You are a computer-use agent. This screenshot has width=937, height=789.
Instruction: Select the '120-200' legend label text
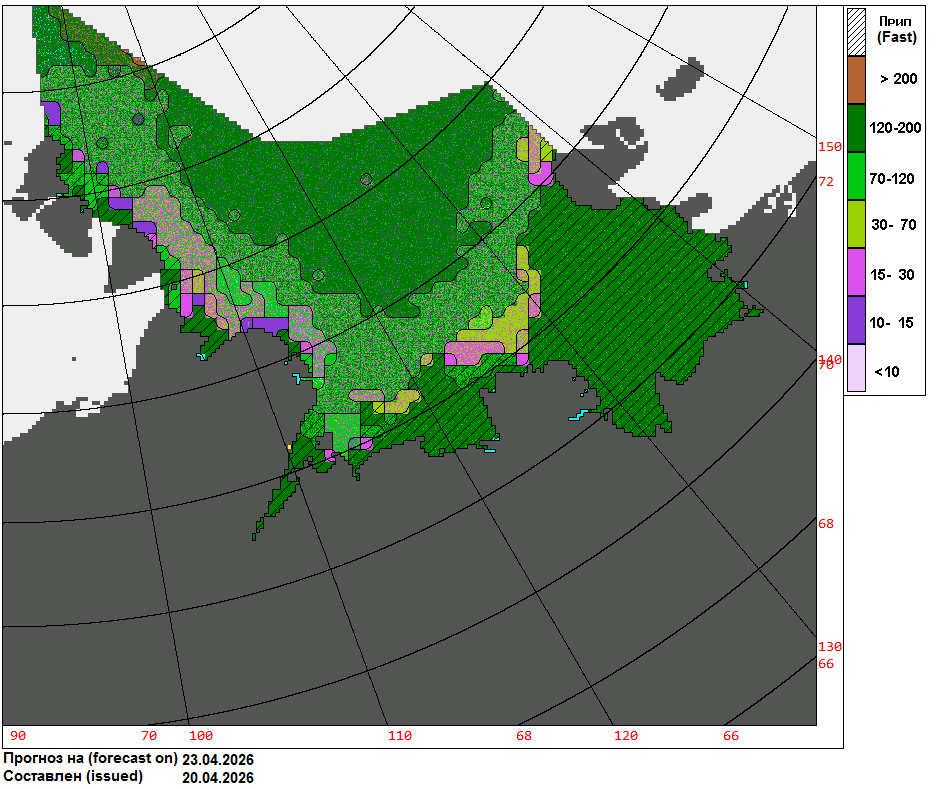[x=896, y=128]
